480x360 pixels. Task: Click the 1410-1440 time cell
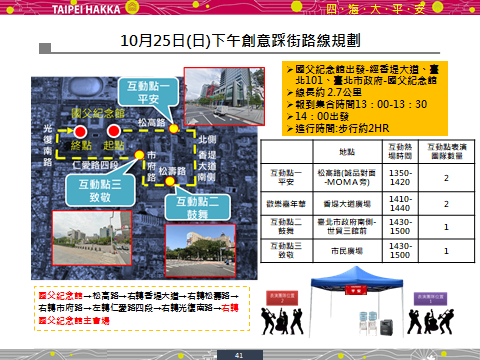(400, 204)
